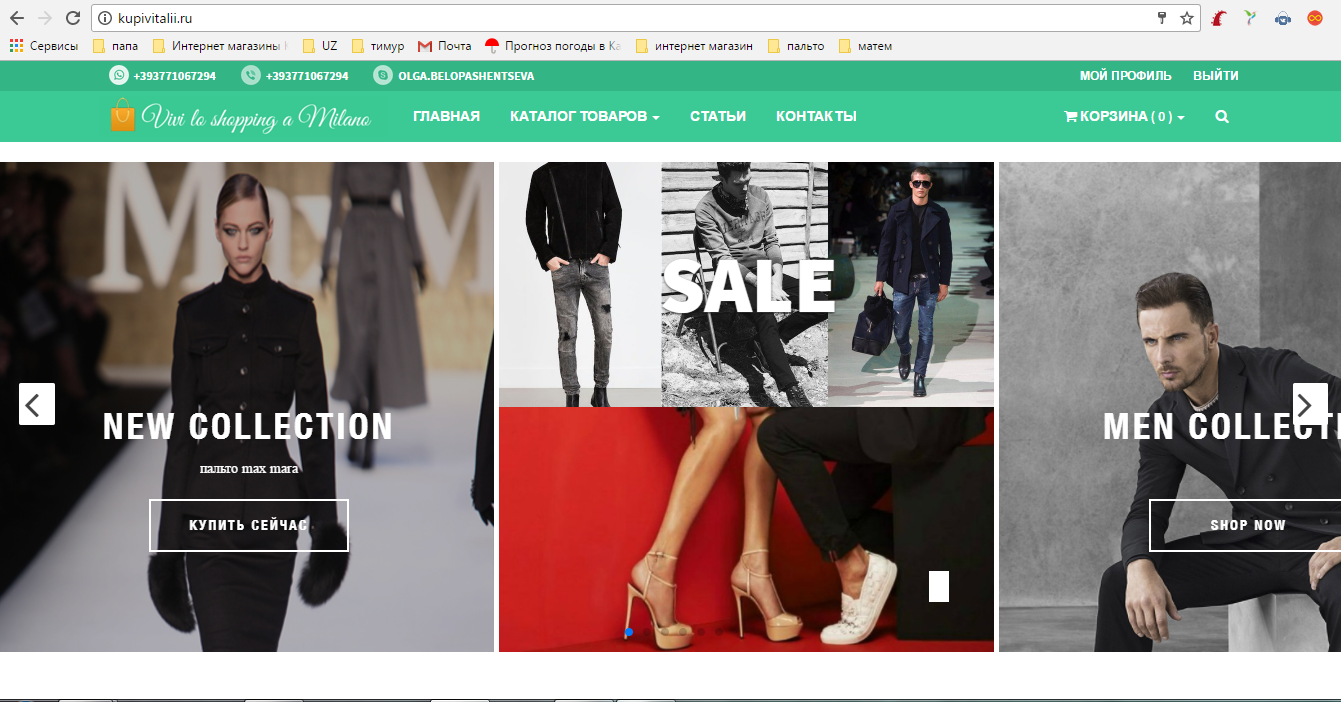Open the UZ bookmark folder
Viewport: 1341px width, 702px height.
click(x=320, y=46)
